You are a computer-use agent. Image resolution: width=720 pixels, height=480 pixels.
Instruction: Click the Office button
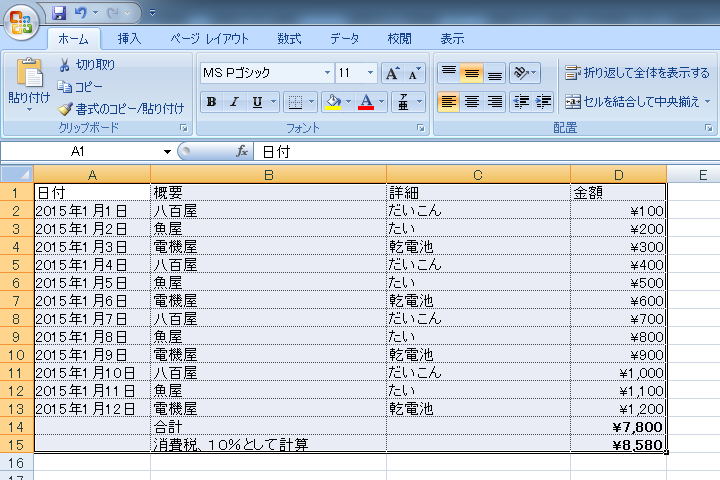point(20,19)
